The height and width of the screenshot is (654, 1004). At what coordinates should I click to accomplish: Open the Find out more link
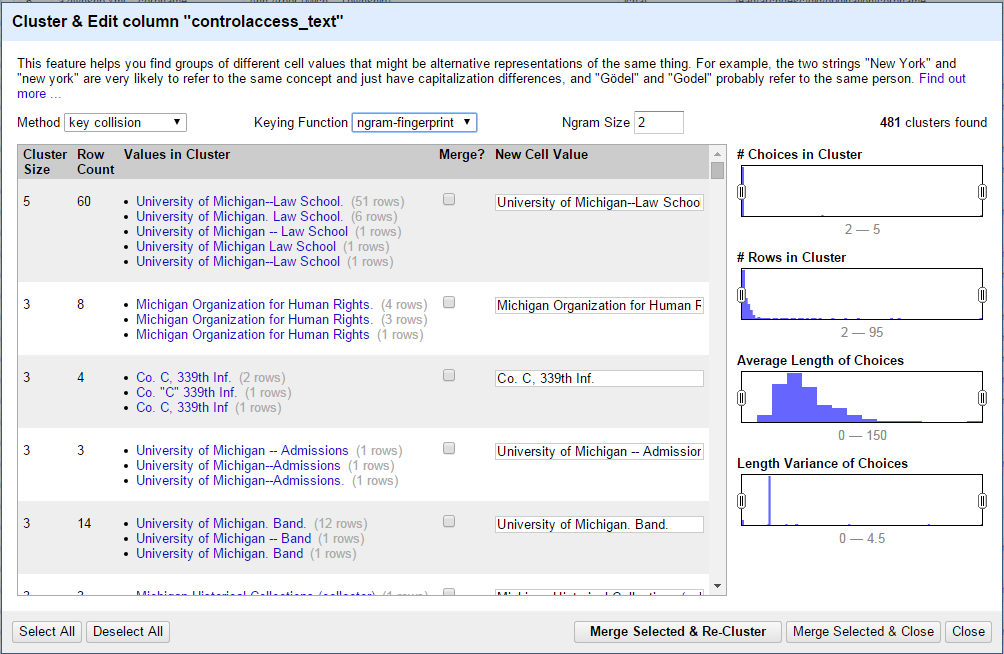pos(942,79)
